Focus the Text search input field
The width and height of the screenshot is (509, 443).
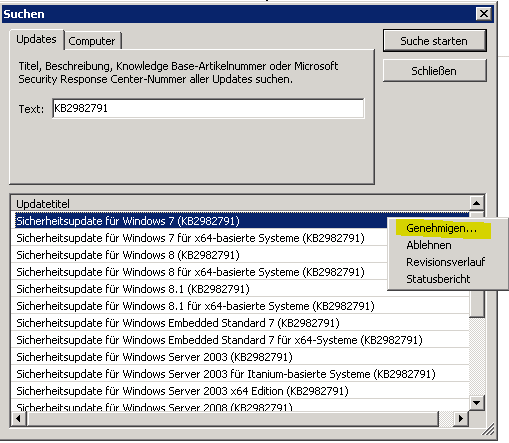pyautogui.click(x=208, y=108)
